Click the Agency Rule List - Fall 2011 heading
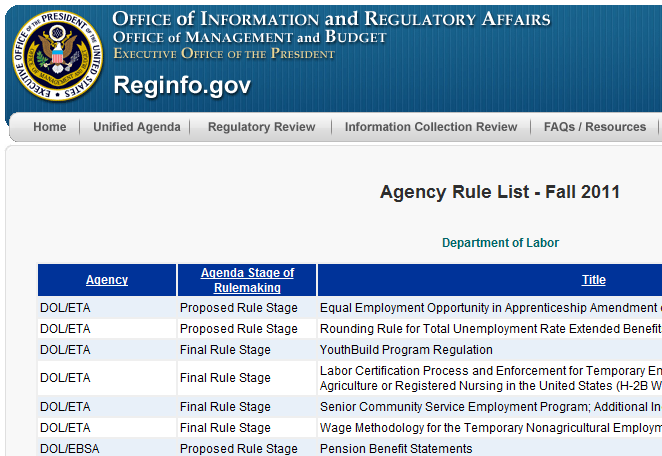This screenshot has width=662, height=456. pyautogui.click(x=500, y=192)
